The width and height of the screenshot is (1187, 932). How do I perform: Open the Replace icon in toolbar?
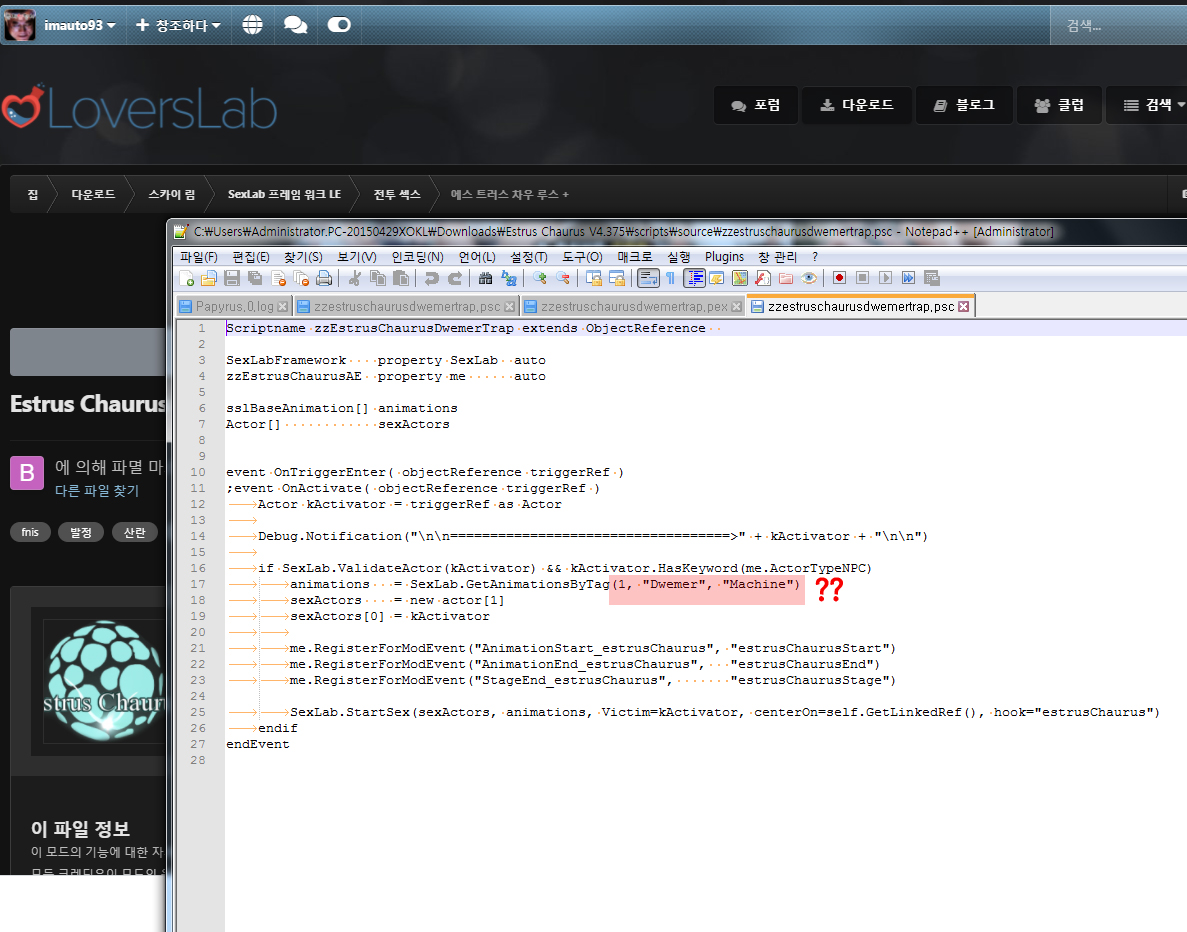[x=509, y=279]
